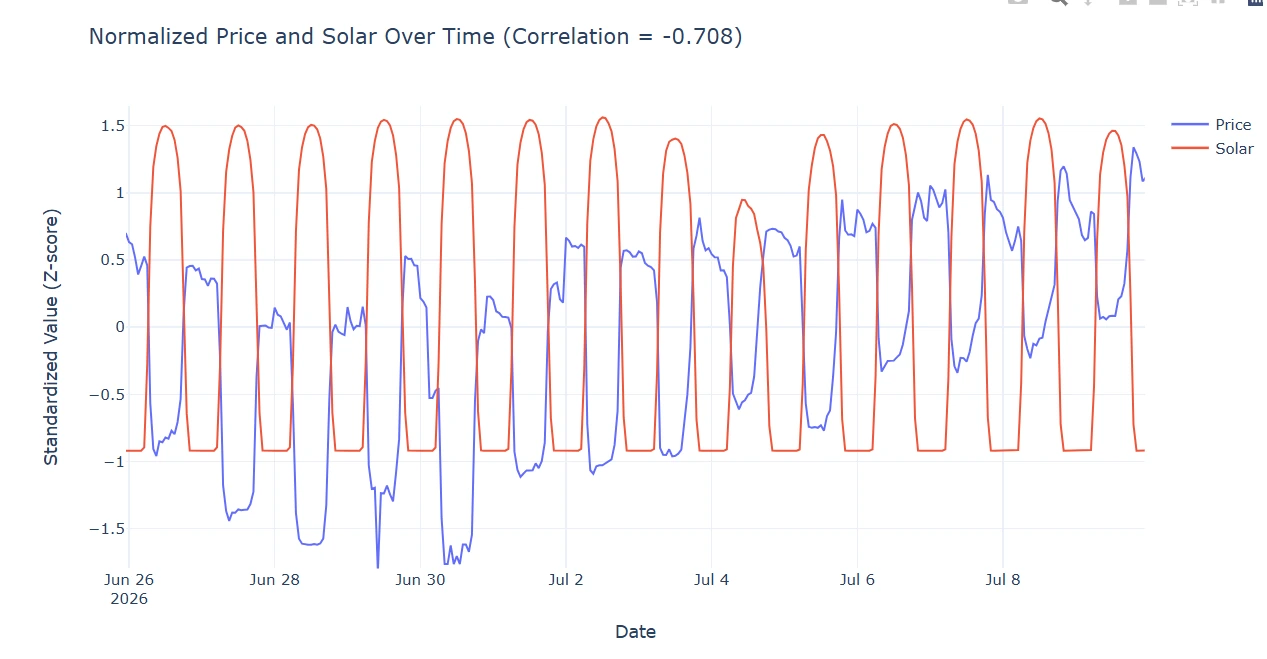This screenshot has height=659, width=1267.
Task: Click the 'Jul 6' x-axis tick label
Action: 857,580
